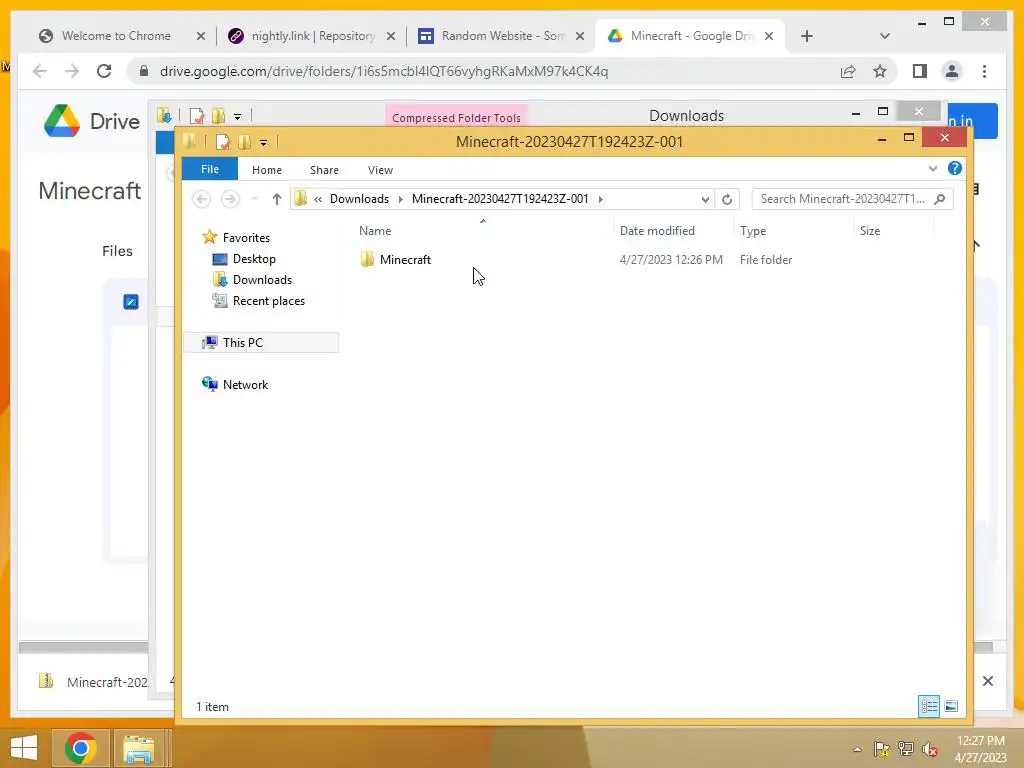Click File Explorer icon in taskbar

tap(139, 749)
